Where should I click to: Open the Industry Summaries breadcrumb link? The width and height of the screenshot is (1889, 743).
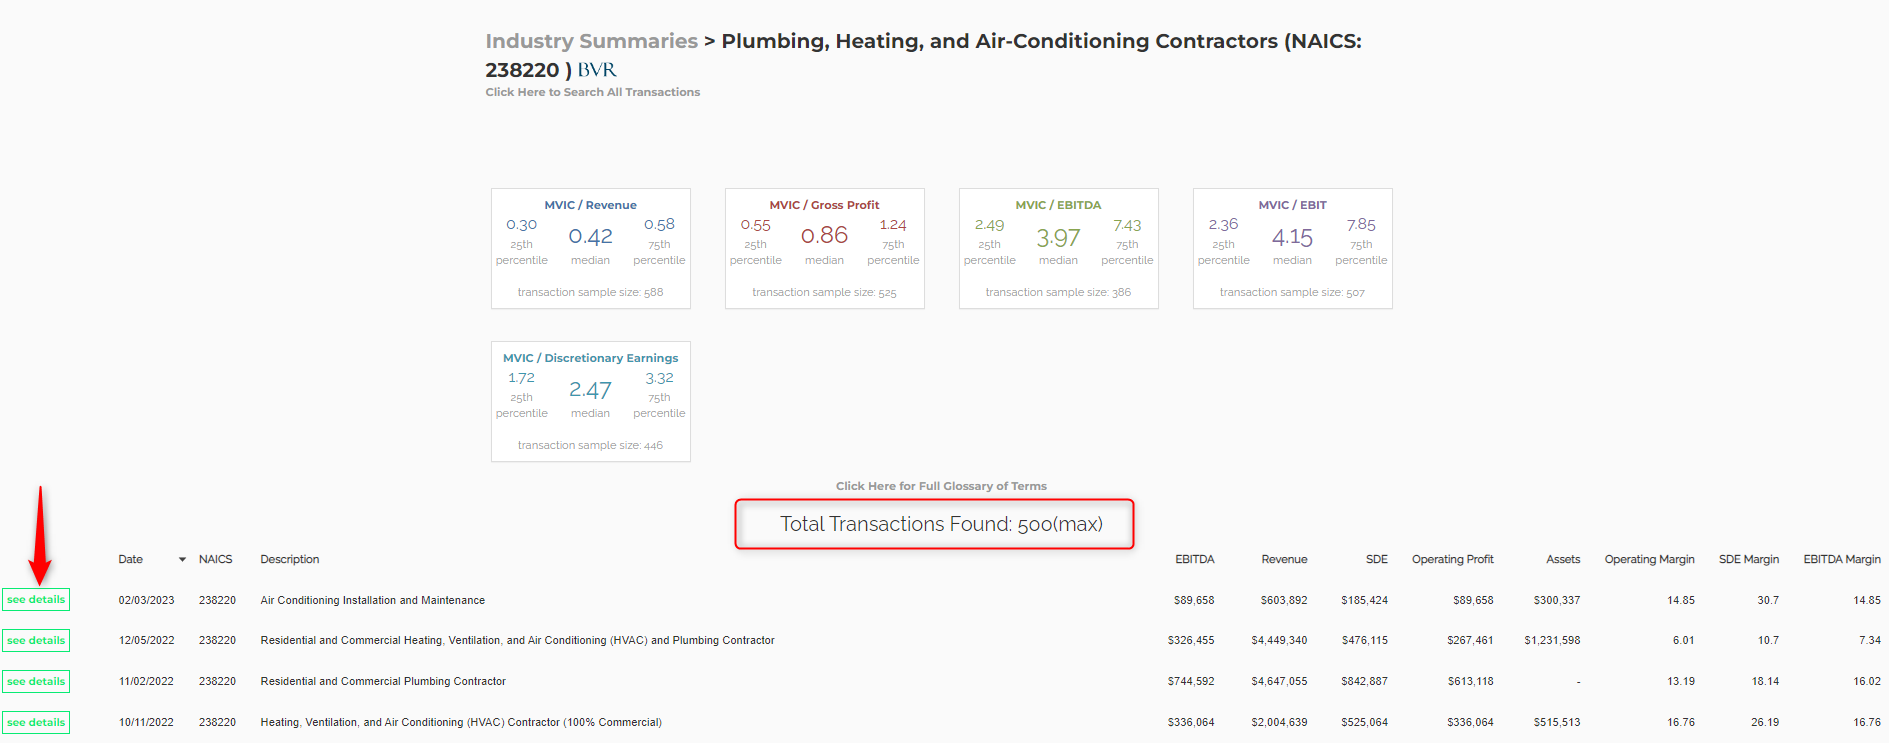coord(591,41)
